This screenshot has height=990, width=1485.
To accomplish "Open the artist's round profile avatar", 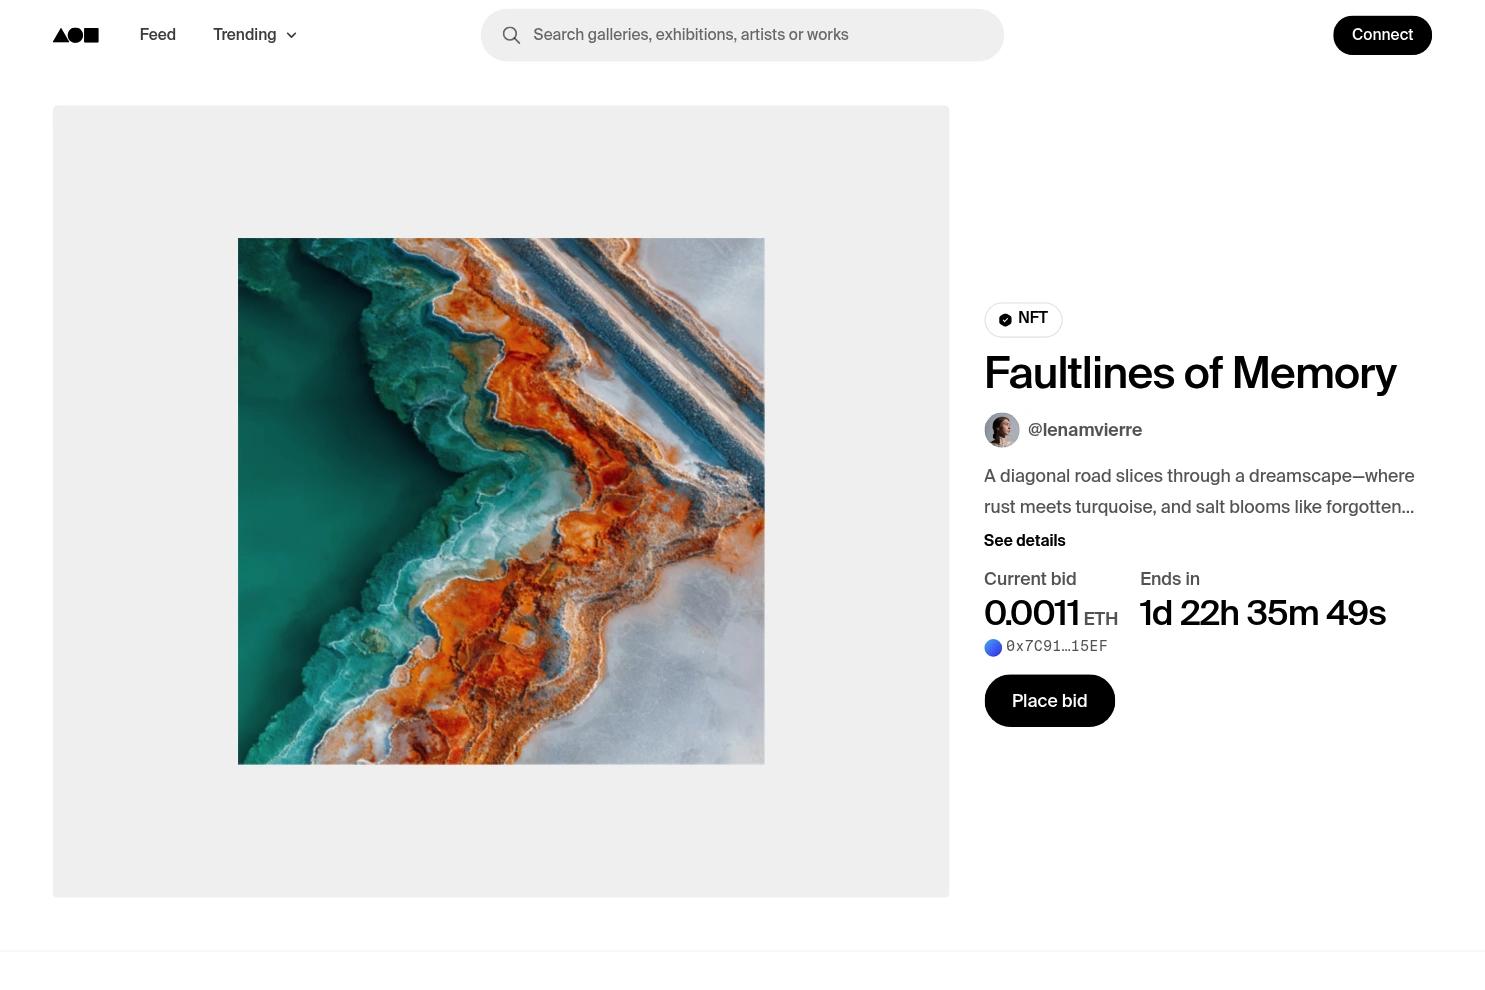I will (1001, 430).
